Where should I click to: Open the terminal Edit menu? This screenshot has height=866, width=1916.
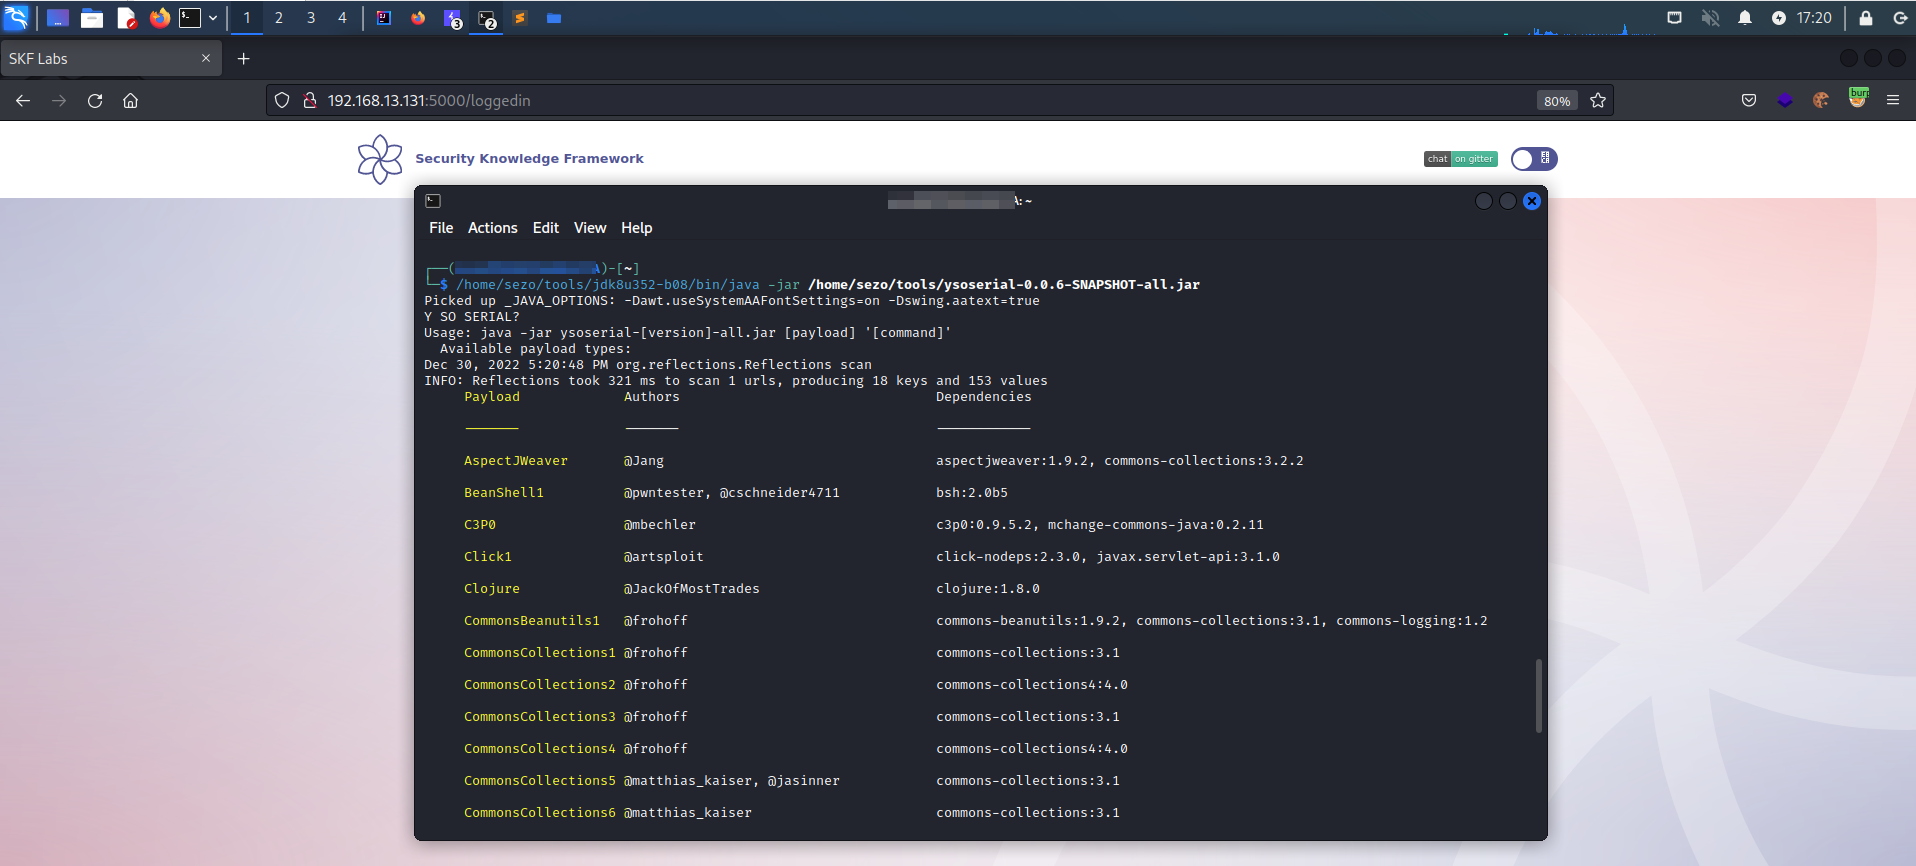click(x=546, y=228)
